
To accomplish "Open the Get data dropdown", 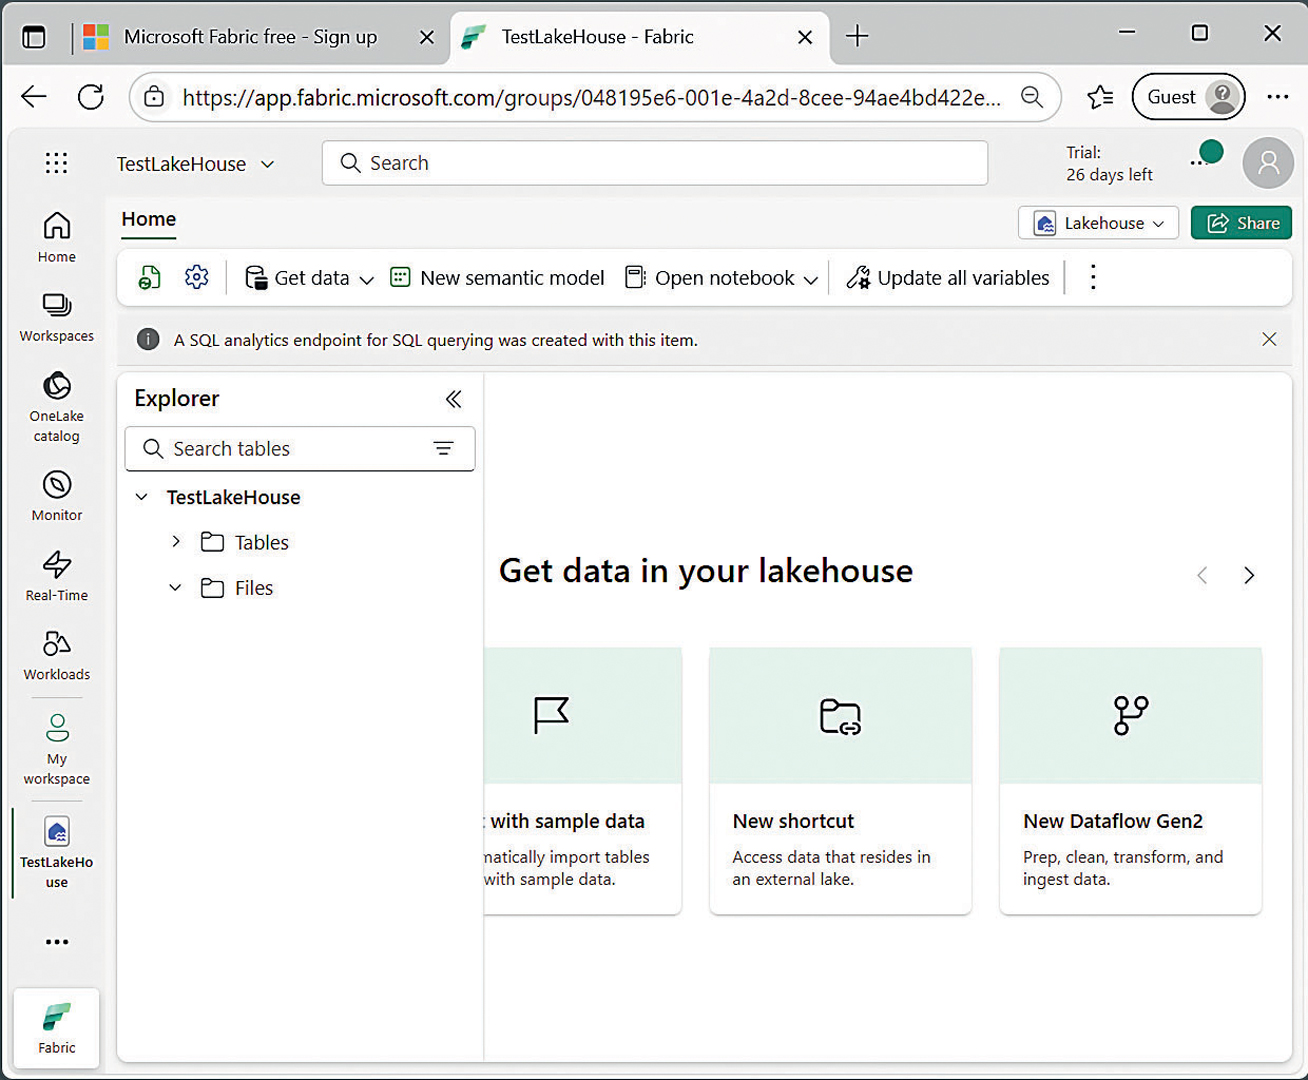I will click(310, 278).
